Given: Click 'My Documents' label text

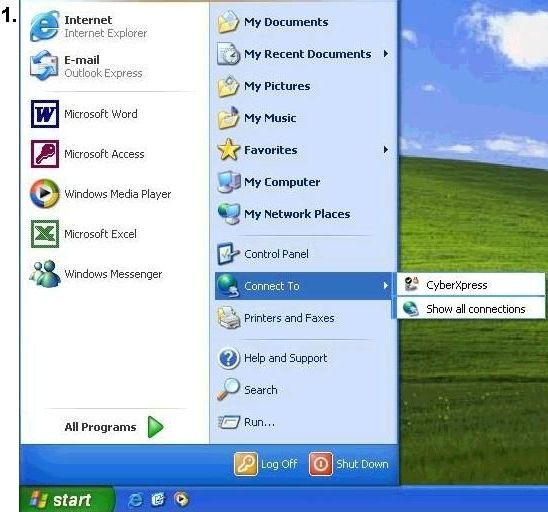Looking at the screenshot, I should (286, 22).
